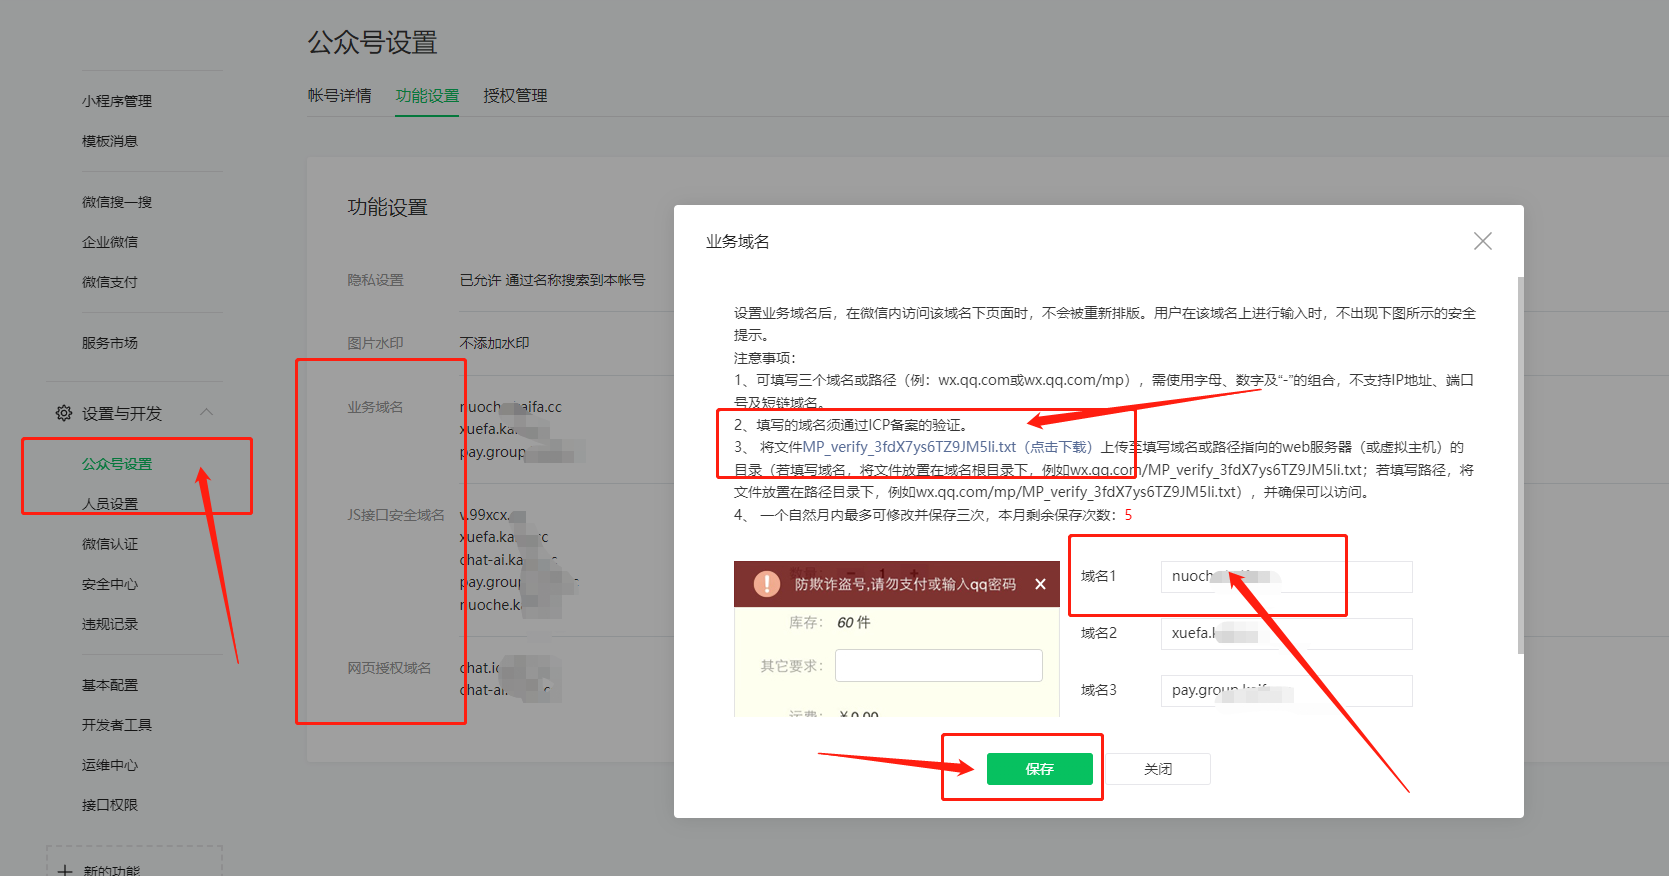Download the MP_verify txt file link

[947, 447]
